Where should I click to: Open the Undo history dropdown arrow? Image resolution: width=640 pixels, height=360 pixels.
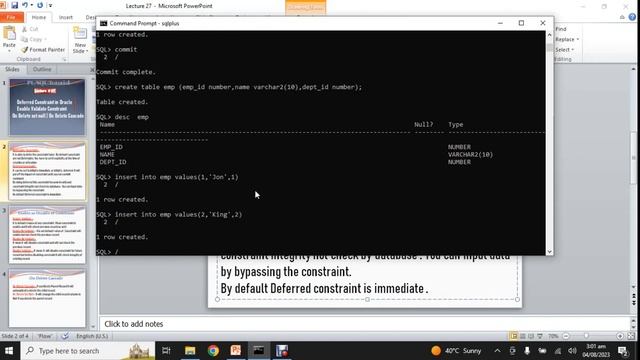tap(31, 5)
